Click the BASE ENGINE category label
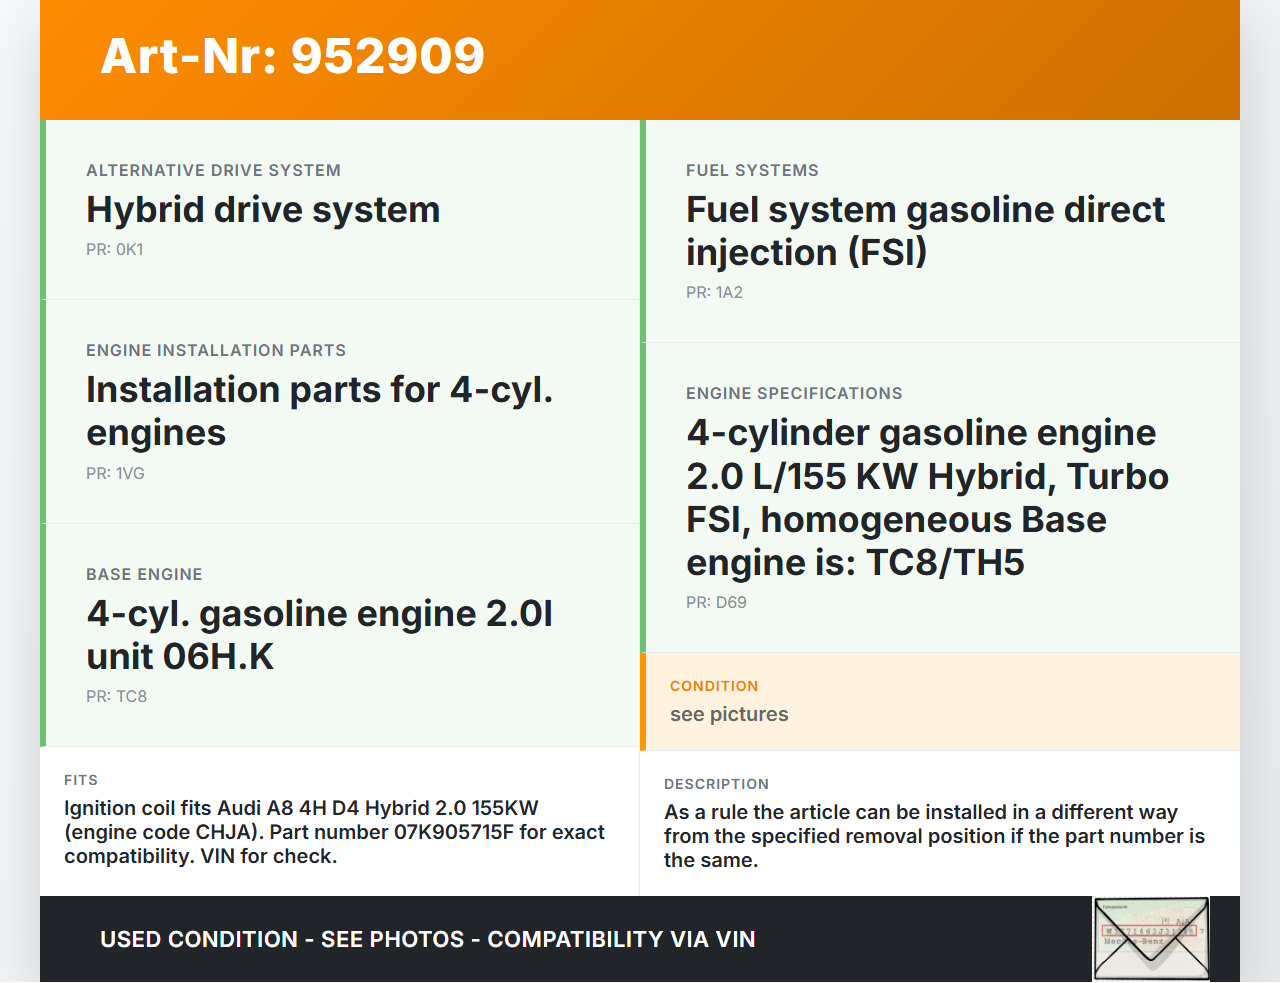Image resolution: width=1280 pixels, height=983 pixels. pos(144,575)
